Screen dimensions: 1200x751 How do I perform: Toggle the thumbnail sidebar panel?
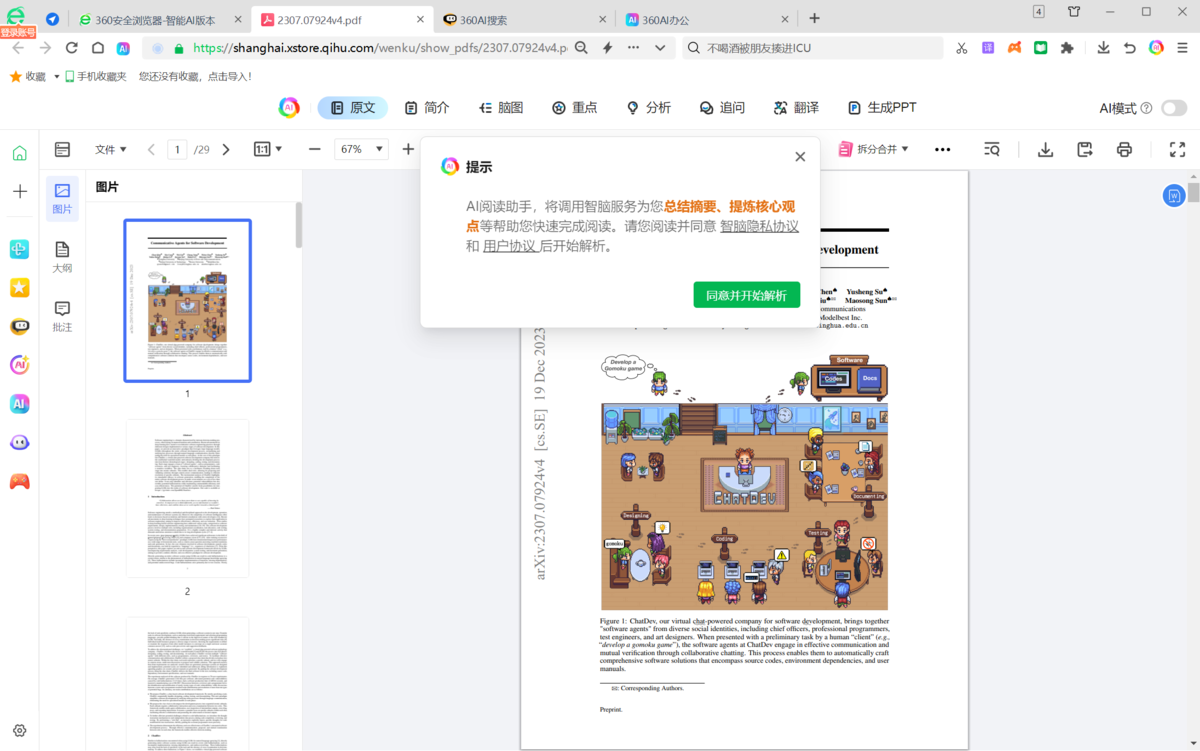pyautogui.click(x=62, y=148)
